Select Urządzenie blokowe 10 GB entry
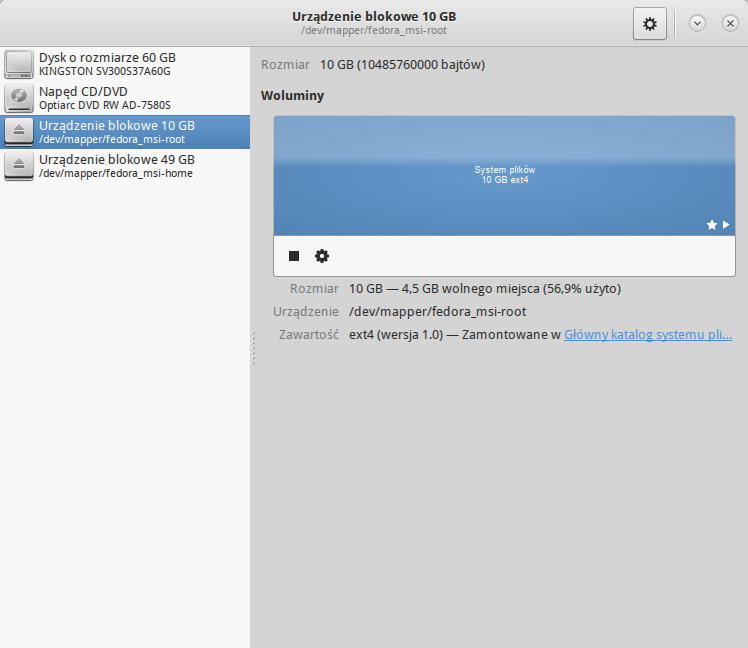 click(125, 132)
